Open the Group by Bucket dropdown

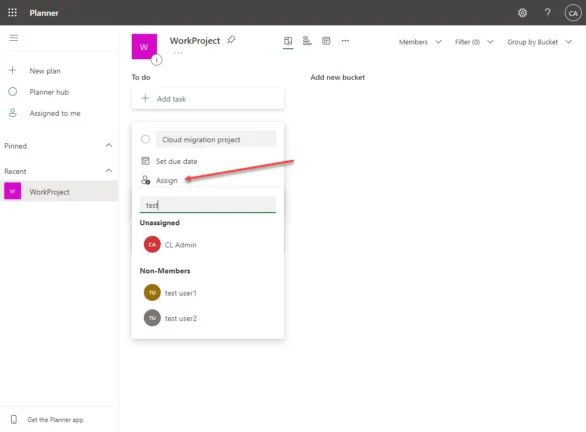click(539, 42)
